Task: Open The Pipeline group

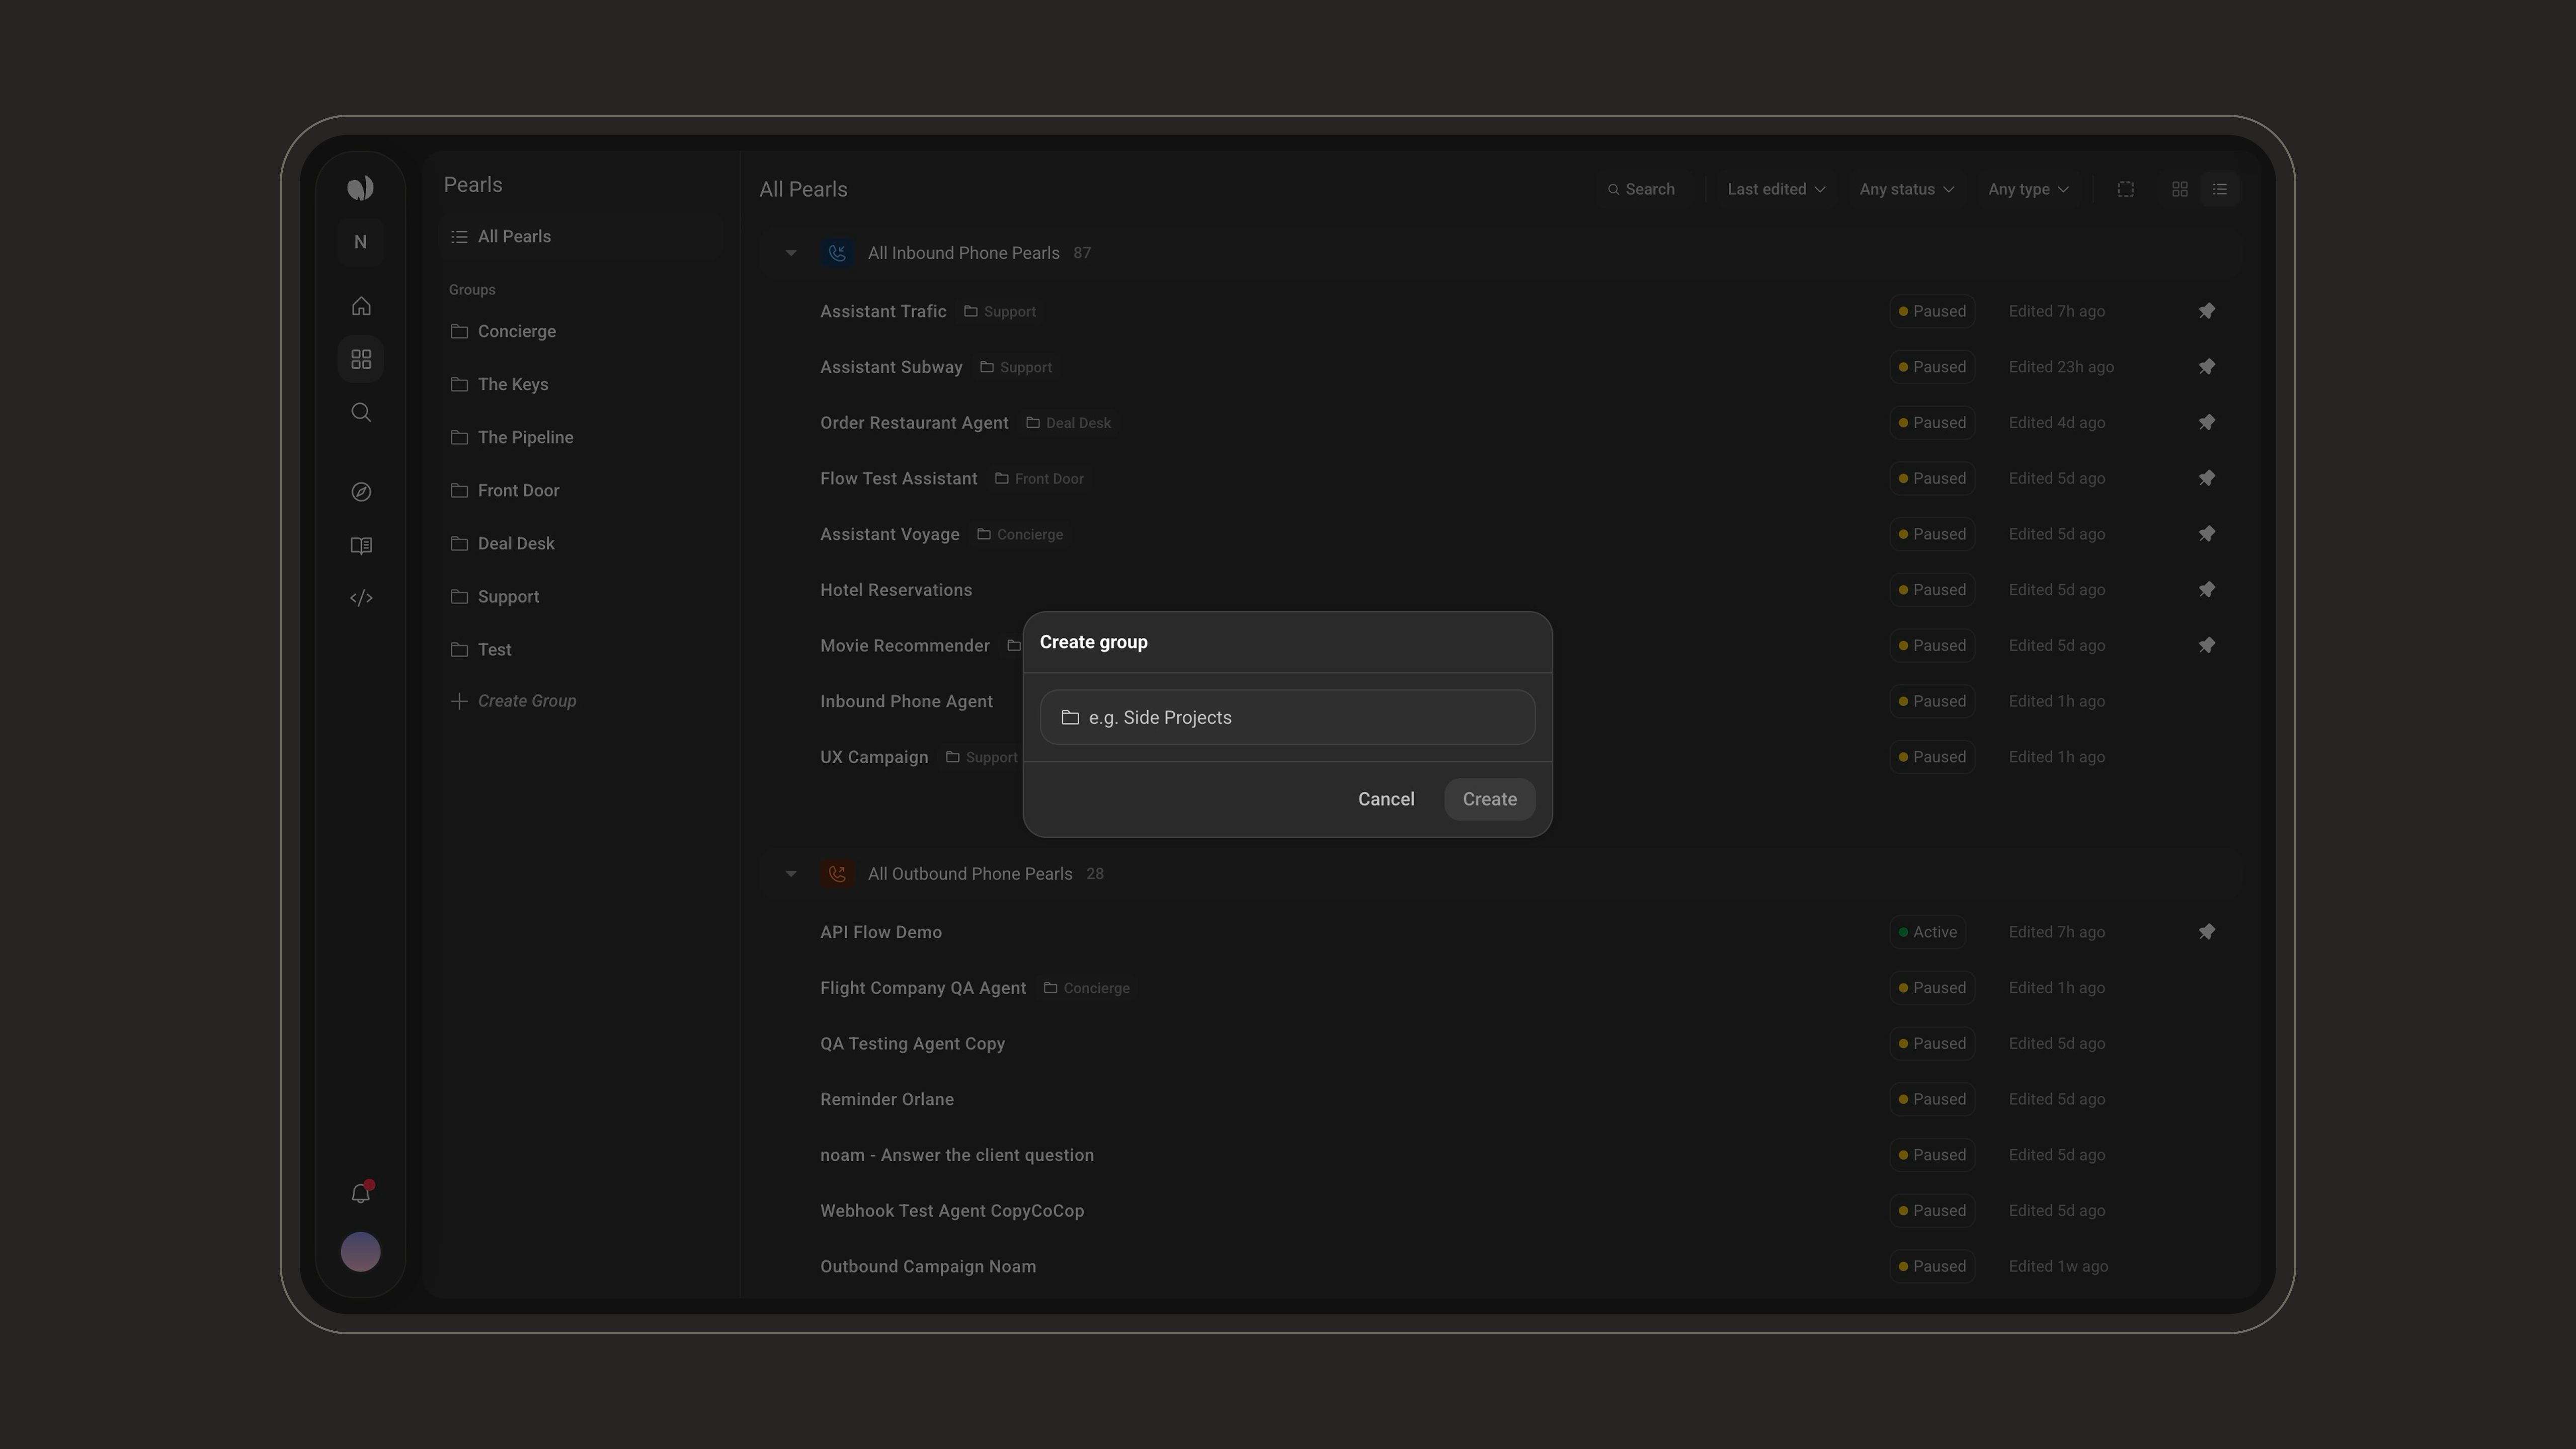Action: (581, 437)
